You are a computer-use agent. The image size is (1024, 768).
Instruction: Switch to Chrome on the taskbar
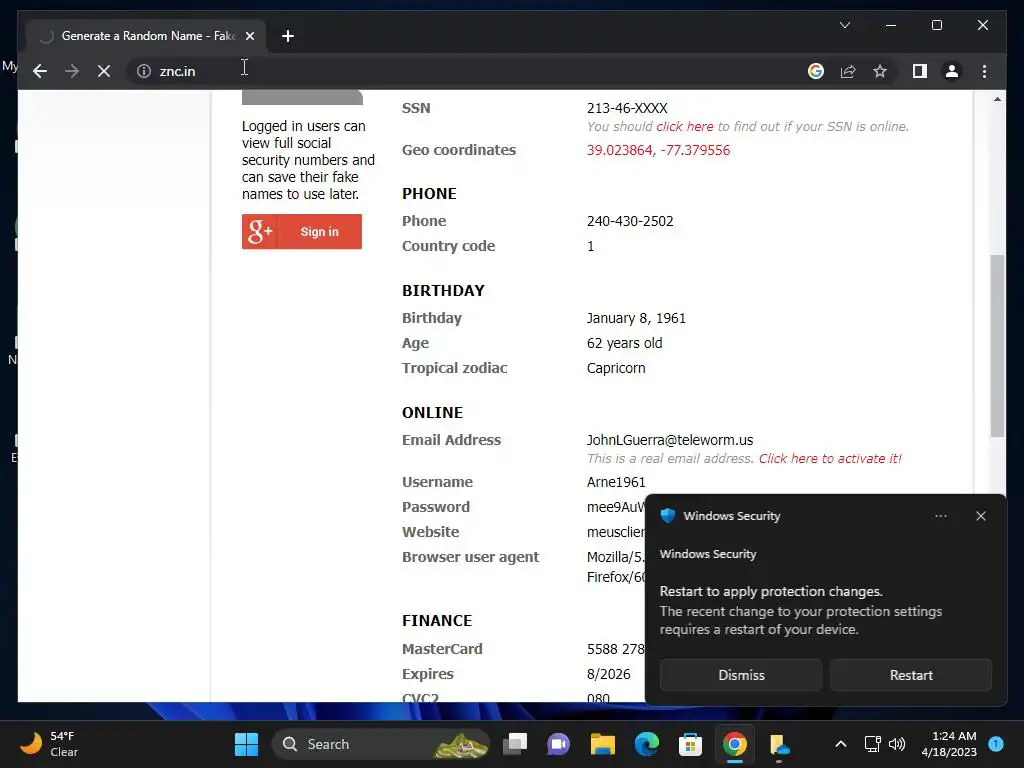(735, 744)
